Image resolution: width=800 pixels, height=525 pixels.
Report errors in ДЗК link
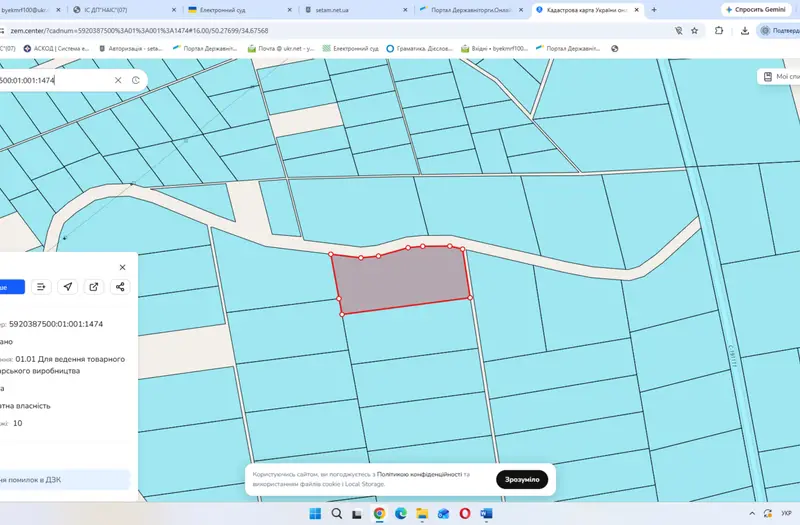(x=64, y=480)
